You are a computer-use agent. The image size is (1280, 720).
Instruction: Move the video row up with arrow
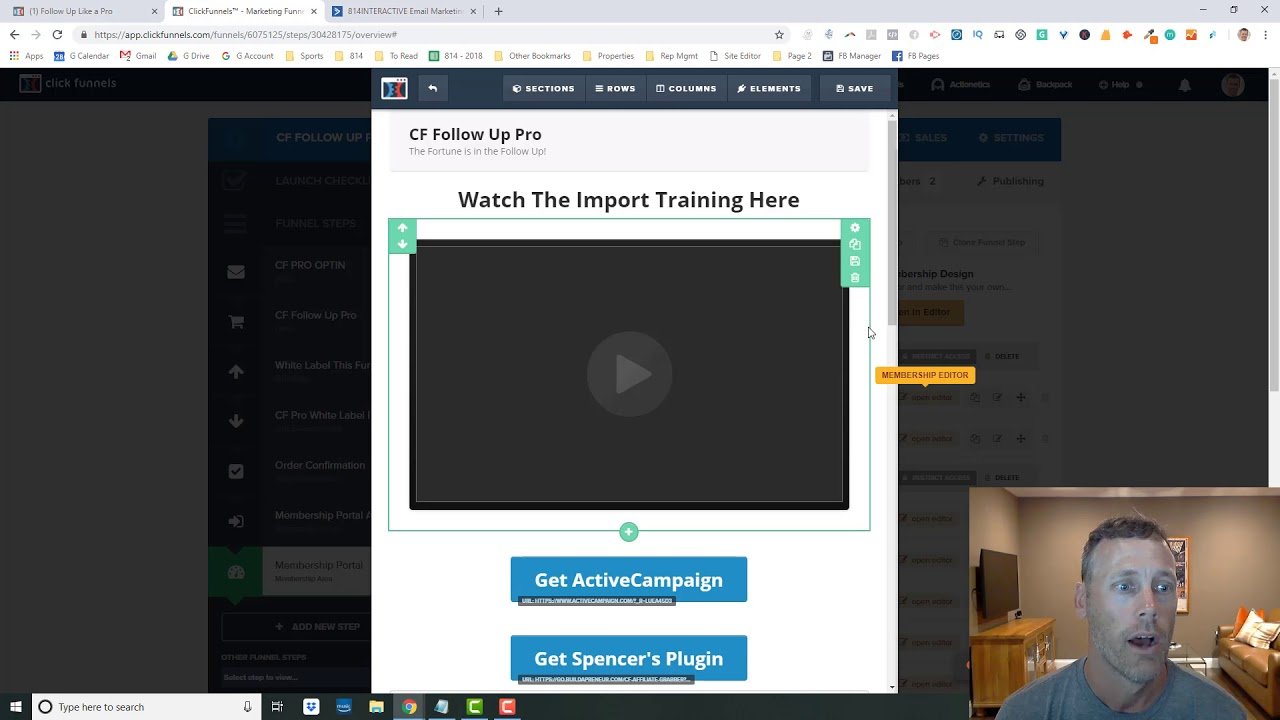(x=402, y=228)
